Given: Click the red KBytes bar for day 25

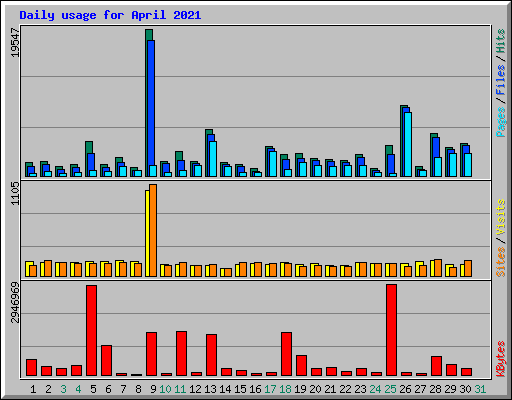Looking at the screenshot, I should click(x=392, y=330).
